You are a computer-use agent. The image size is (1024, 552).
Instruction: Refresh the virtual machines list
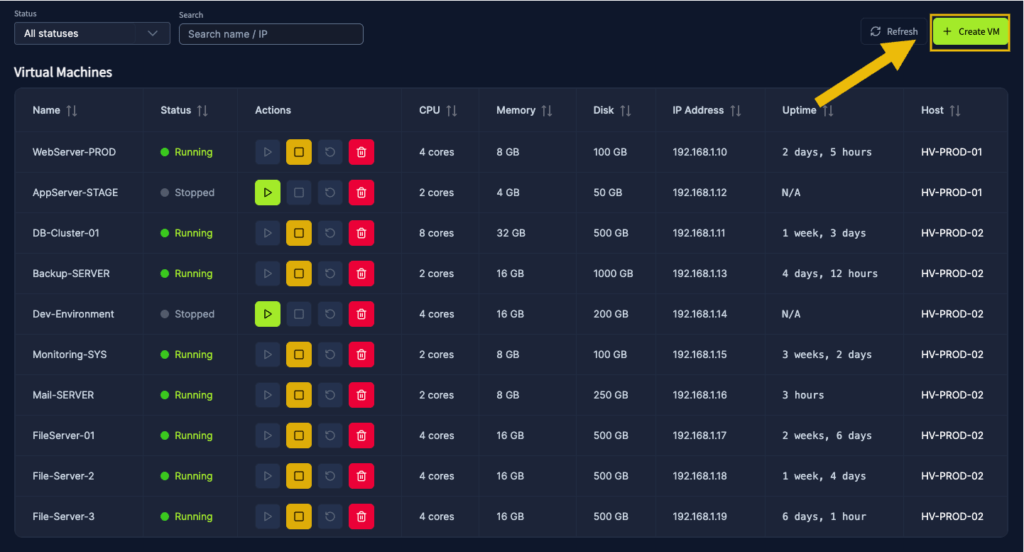tap(893, 32)
